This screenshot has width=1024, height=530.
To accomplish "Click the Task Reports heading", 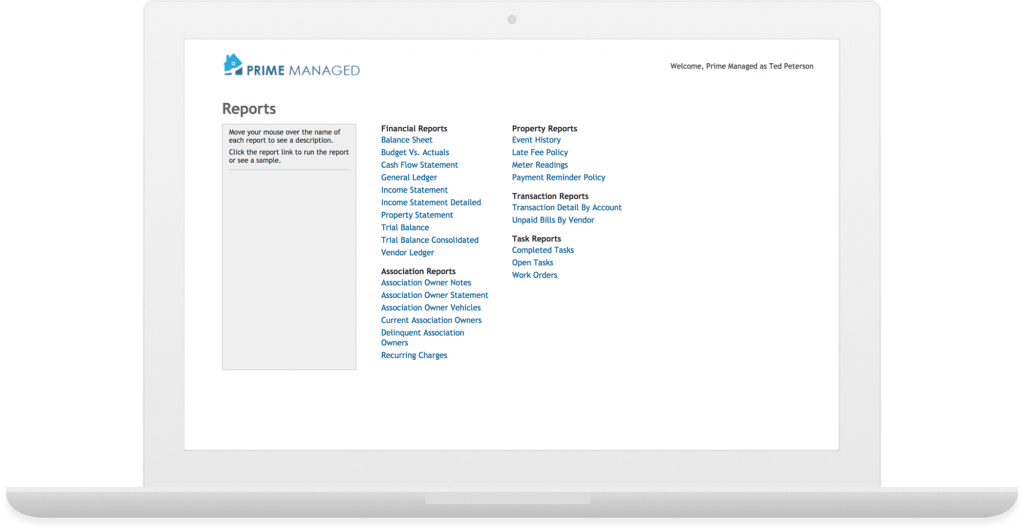I will click(x=537, y=239).
